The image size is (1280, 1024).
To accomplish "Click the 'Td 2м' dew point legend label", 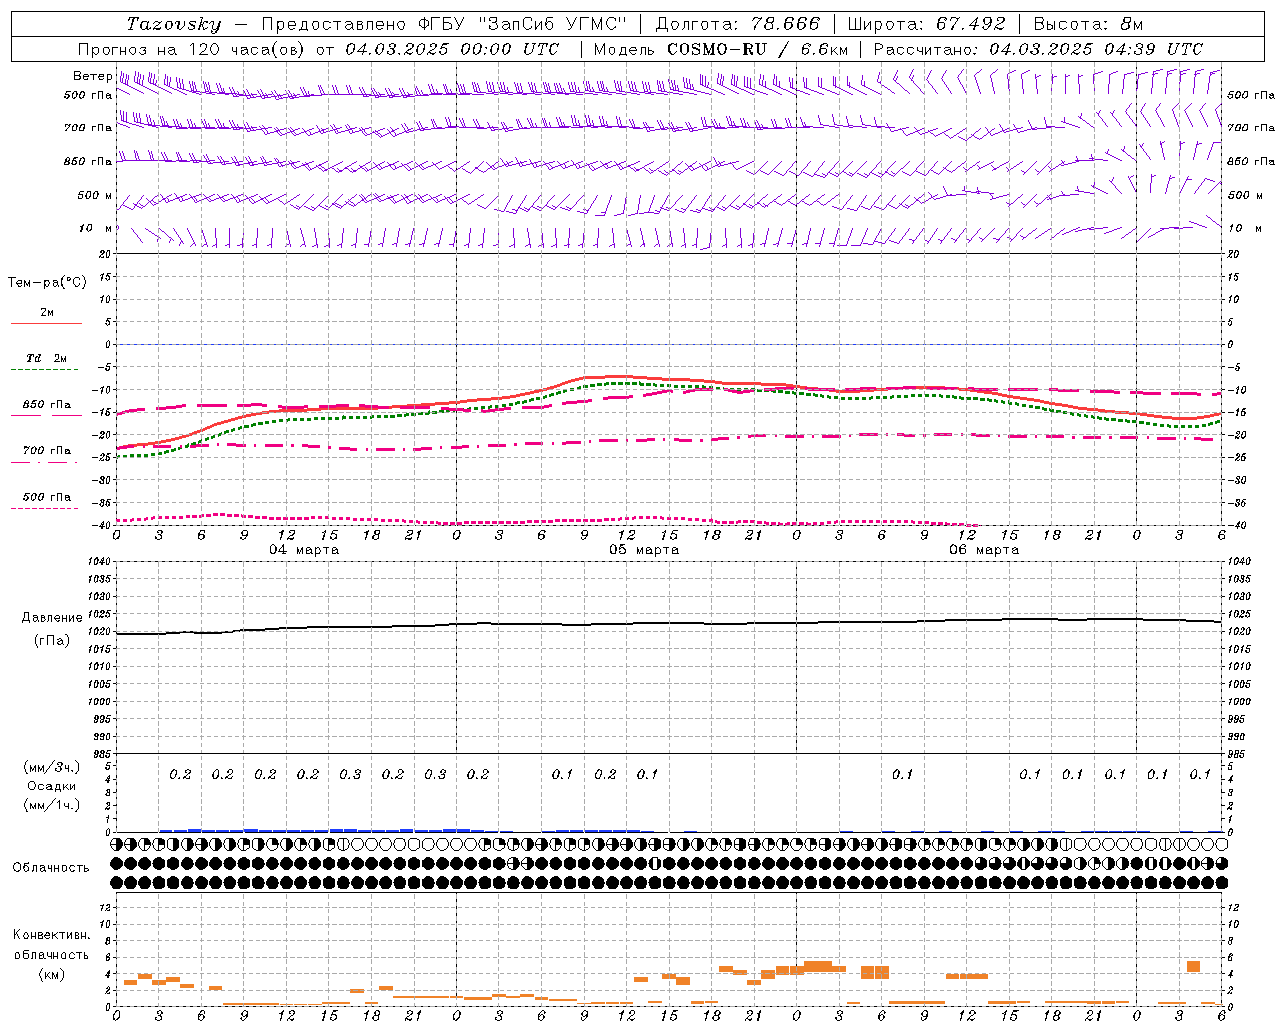I will point(47,358).
